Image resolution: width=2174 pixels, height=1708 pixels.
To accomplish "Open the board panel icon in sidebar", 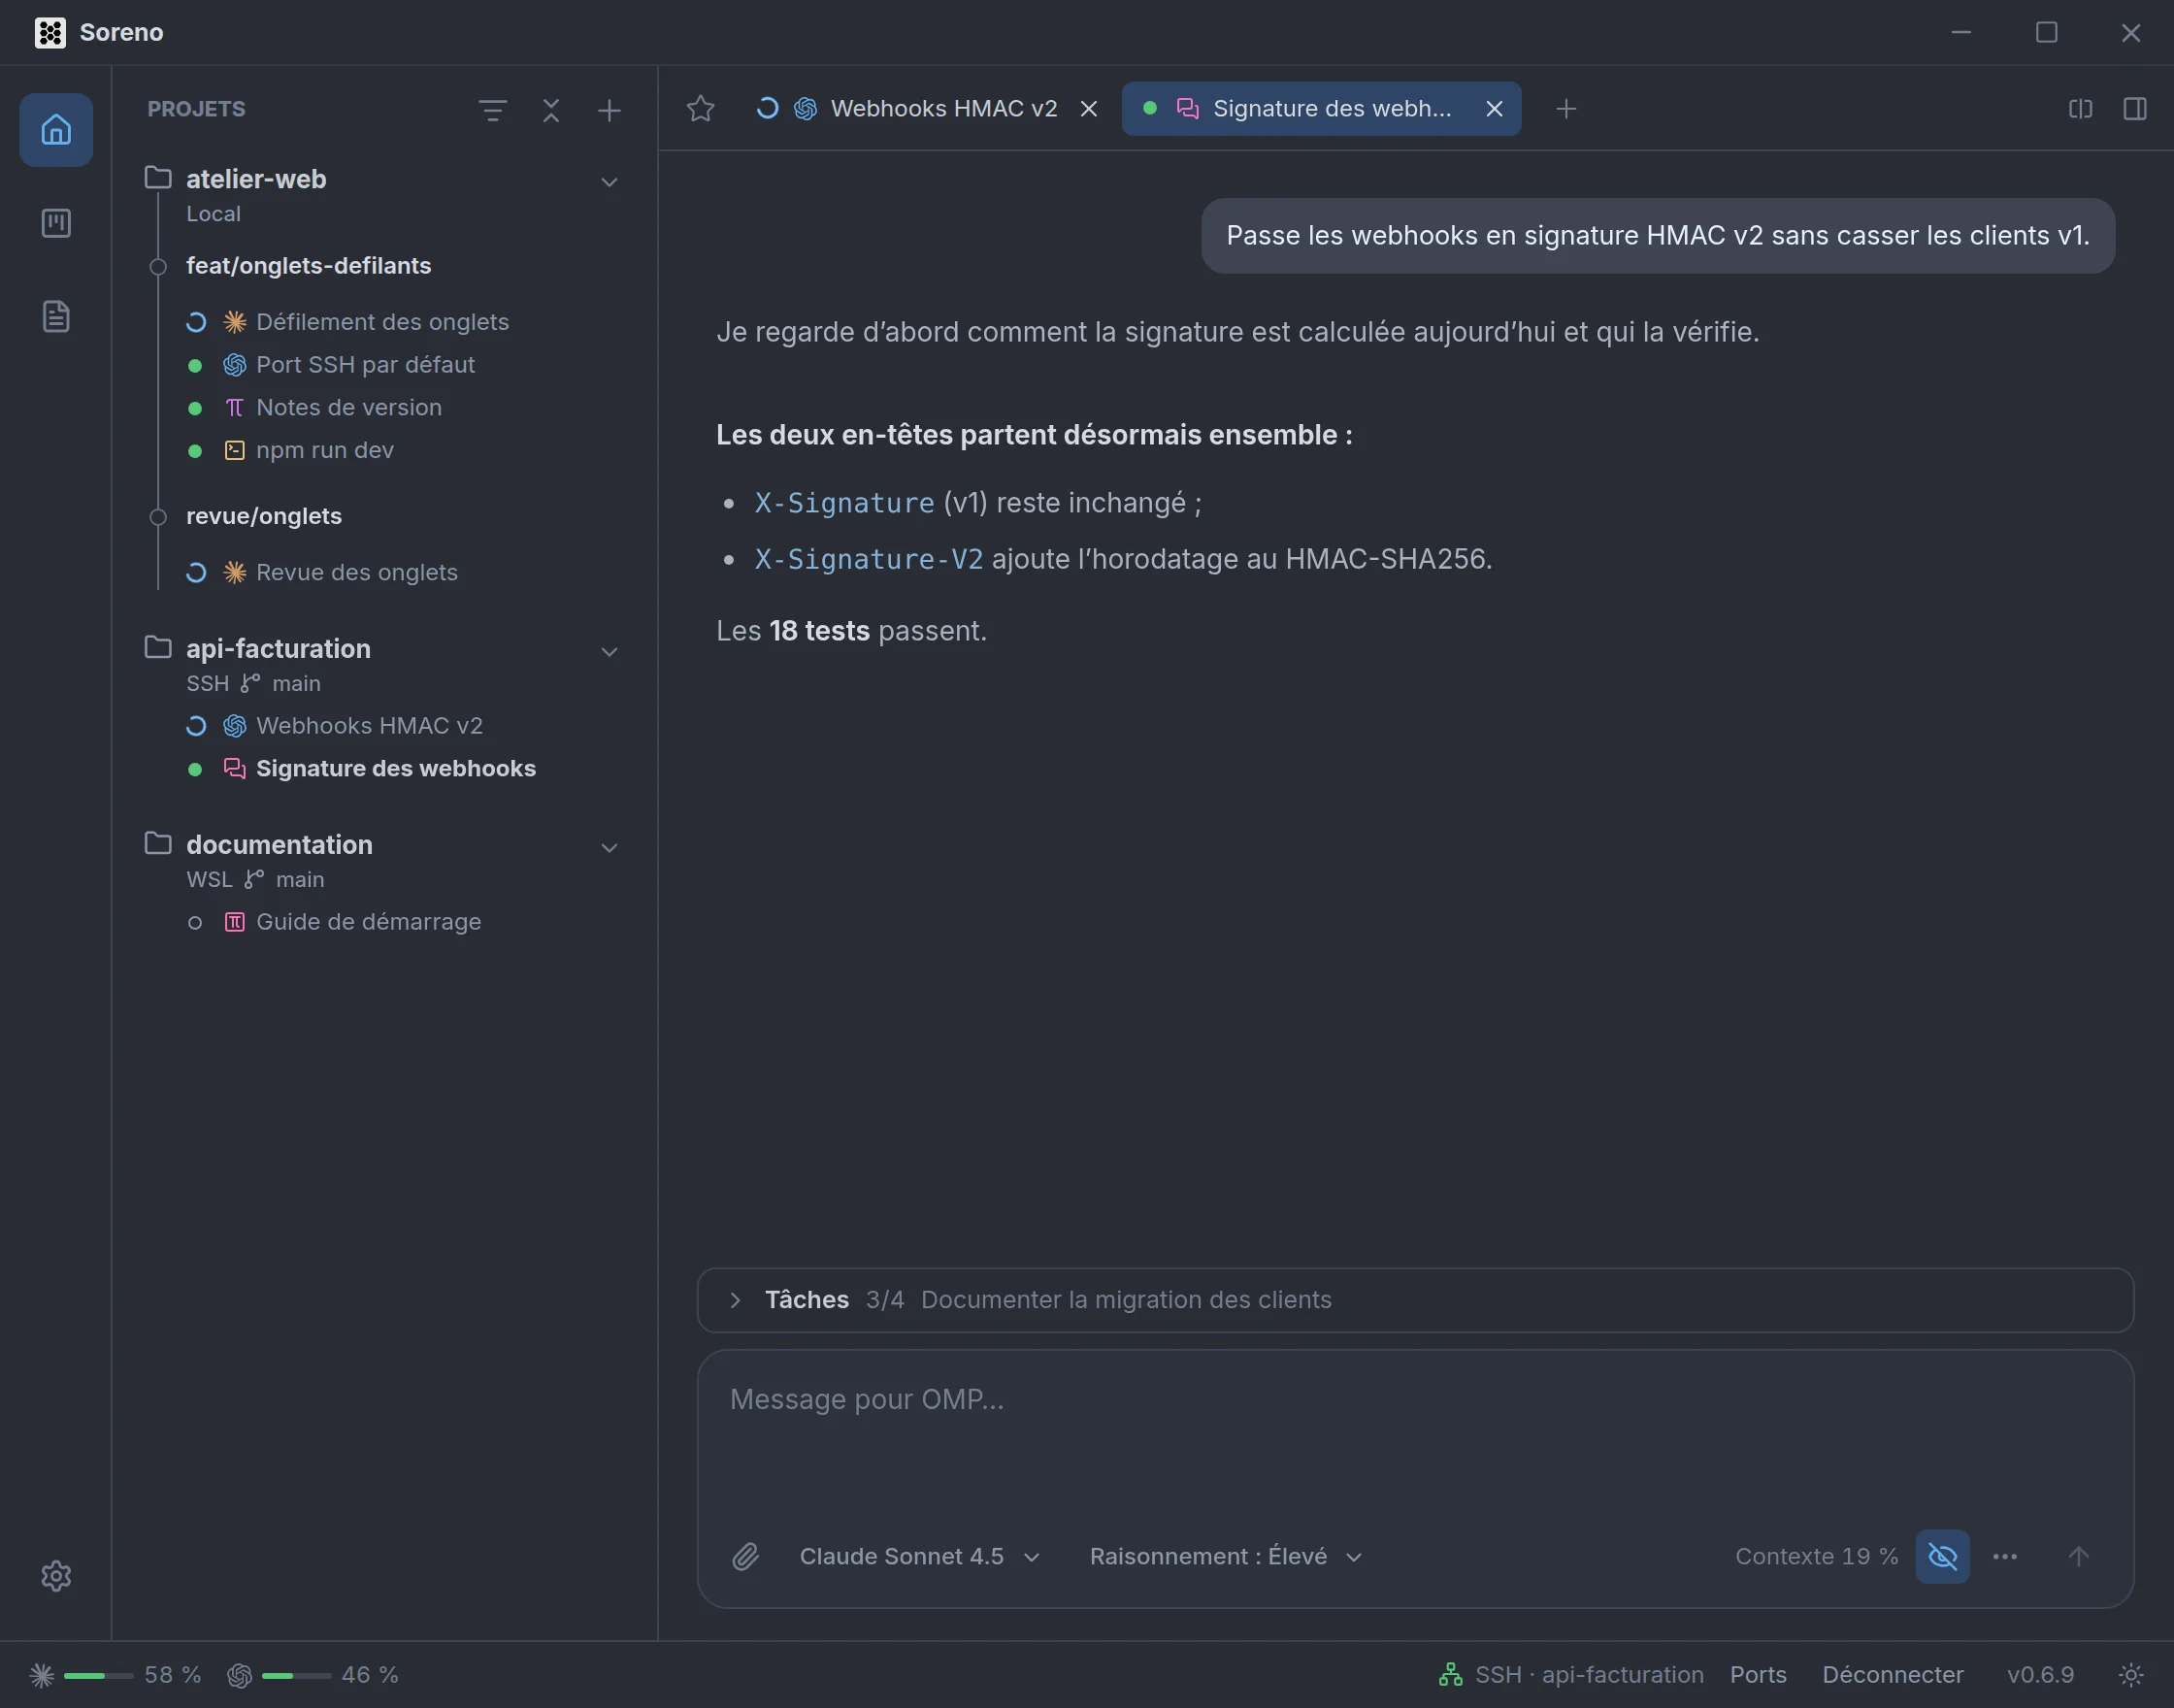I will (56, 223).
